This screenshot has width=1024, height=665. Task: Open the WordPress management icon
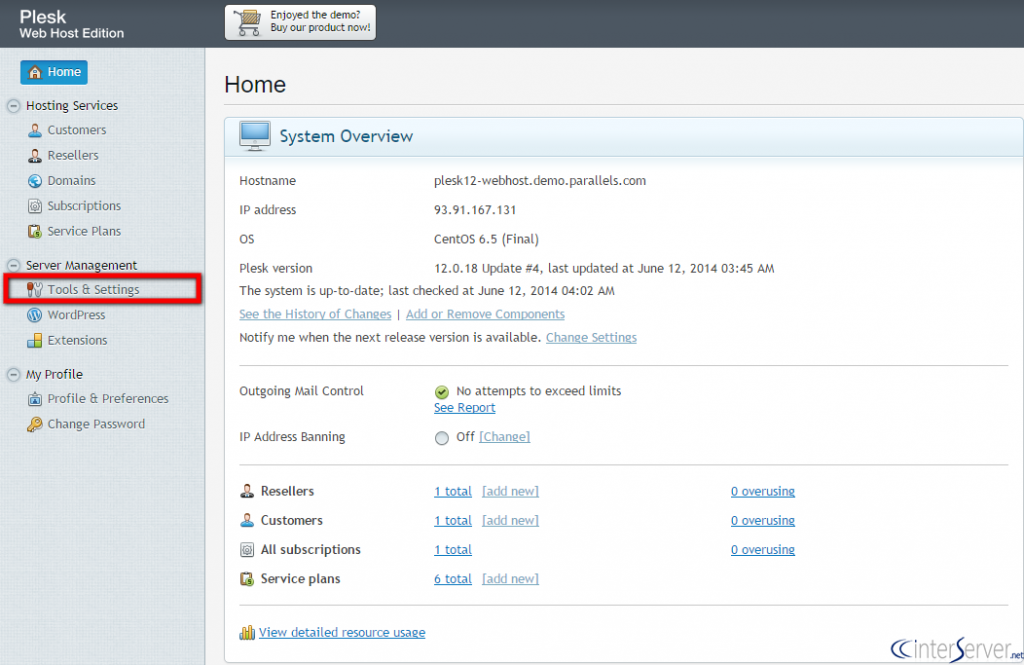point(35,314)
